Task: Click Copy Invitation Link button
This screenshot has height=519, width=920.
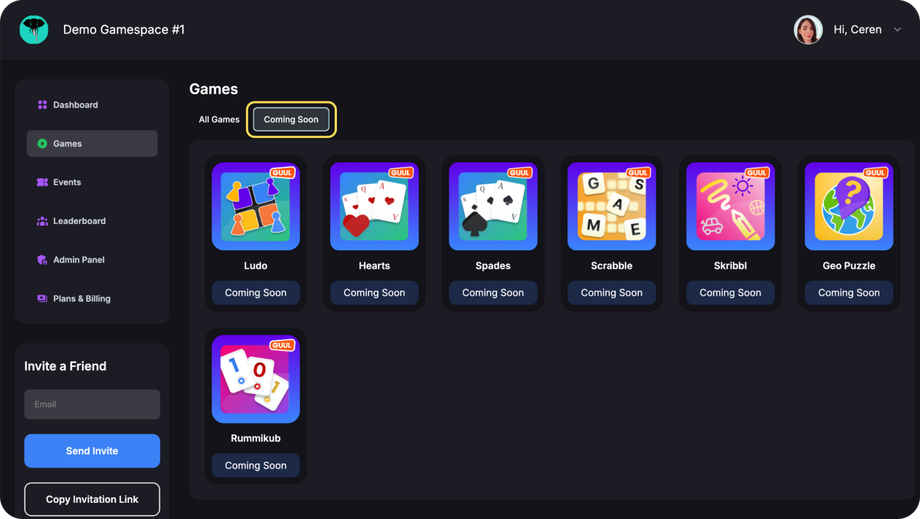Action: click(92, 499)
